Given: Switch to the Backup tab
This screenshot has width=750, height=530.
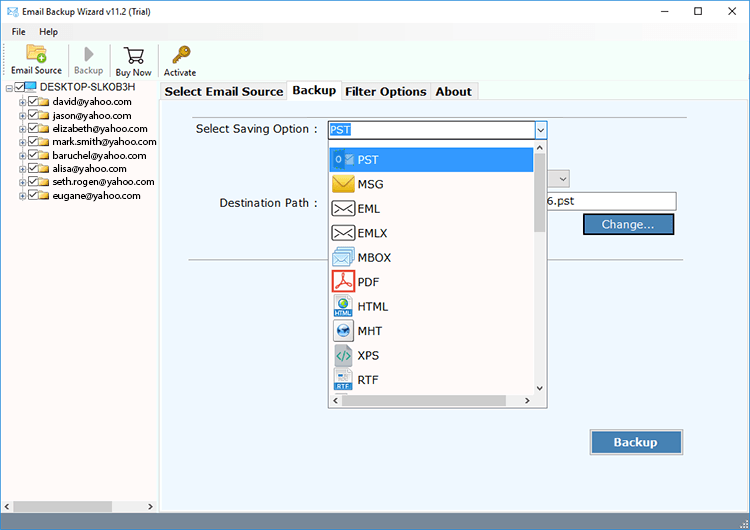Looking at the screenshot, I should [x=314, y=90].
